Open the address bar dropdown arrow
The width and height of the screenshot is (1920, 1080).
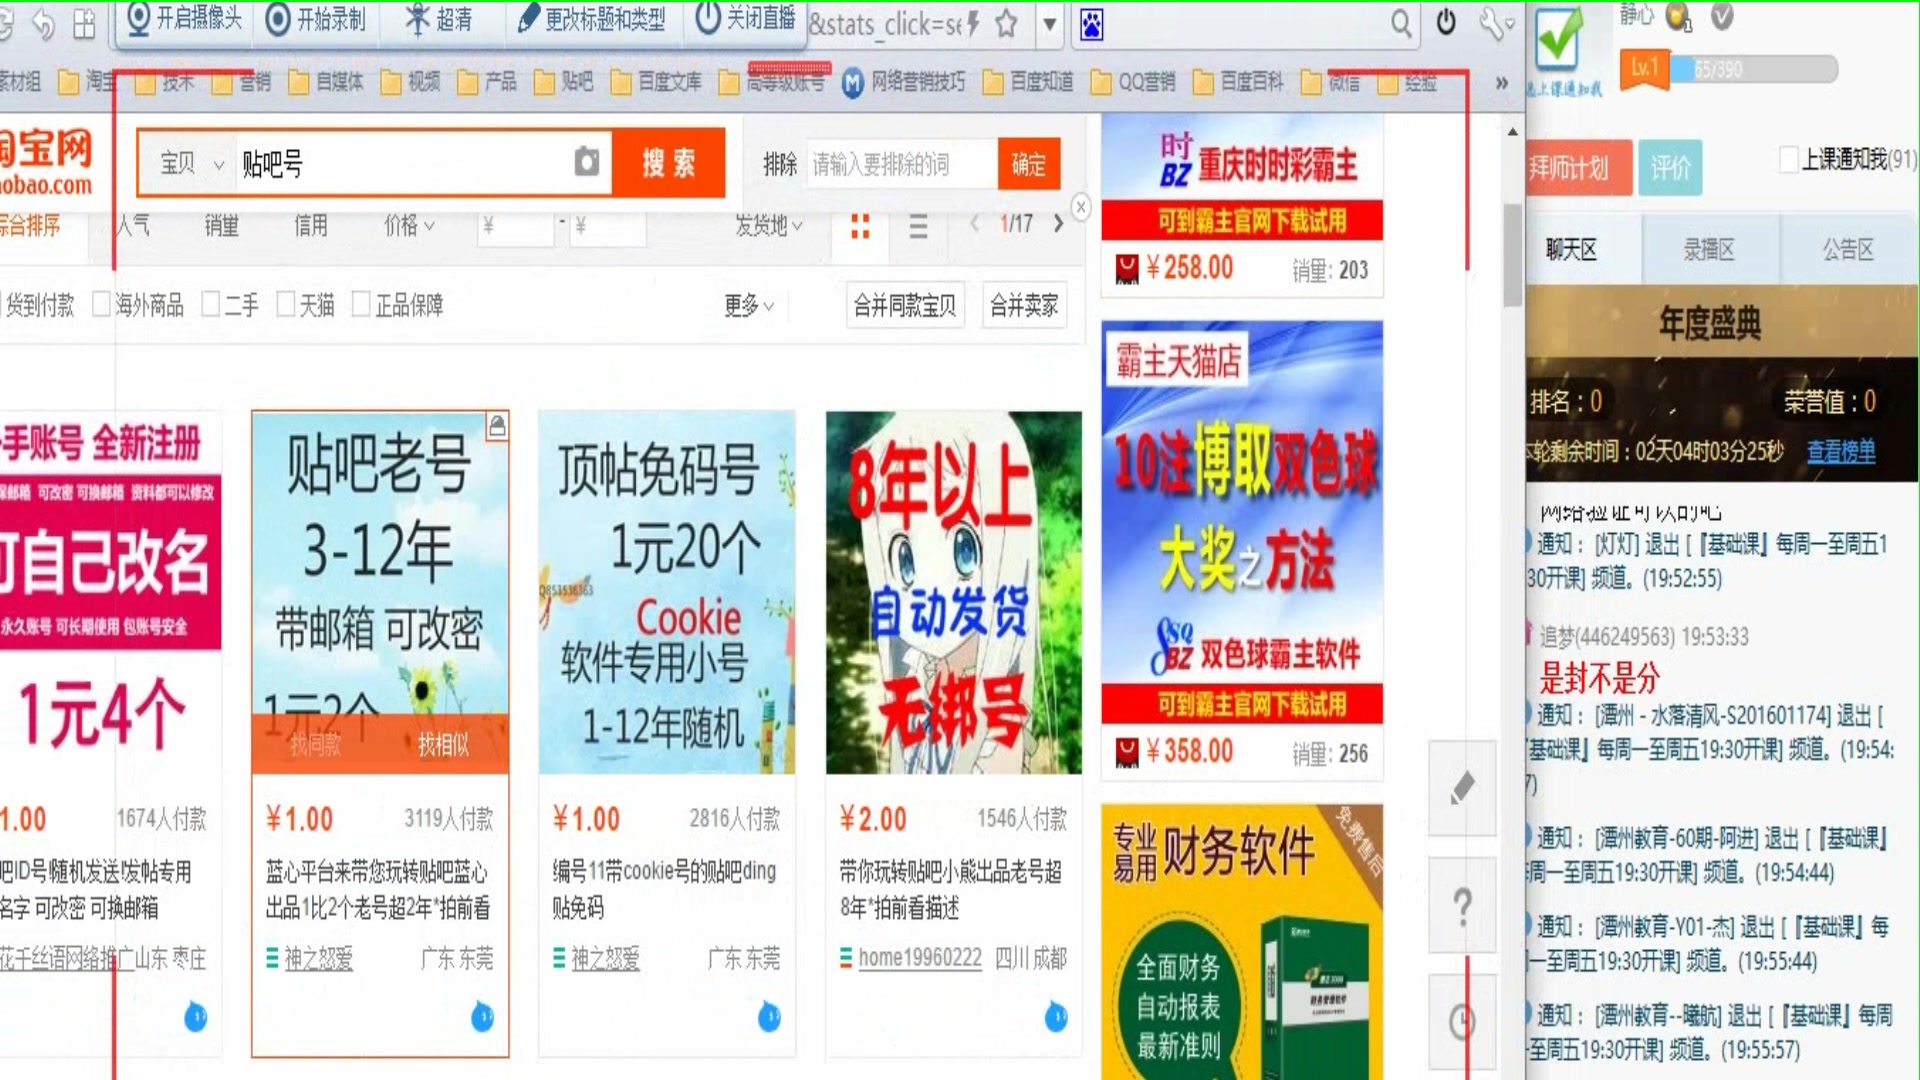(x=1049, y=23)
